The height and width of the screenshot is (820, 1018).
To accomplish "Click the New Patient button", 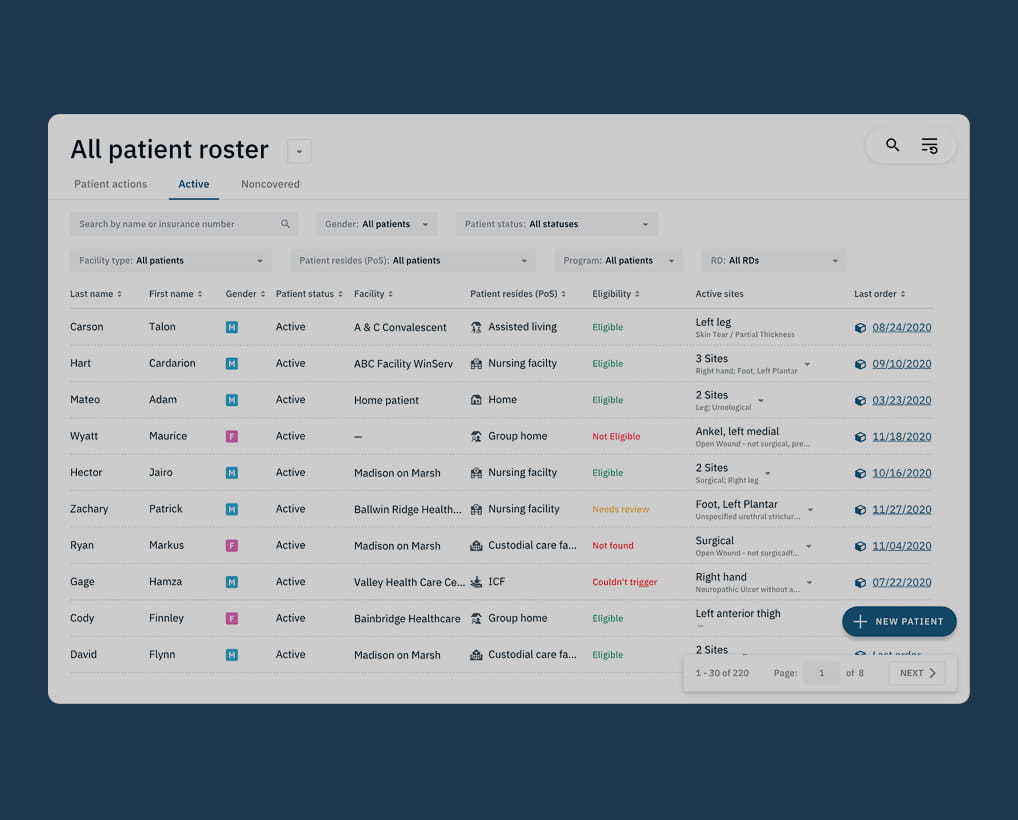I will [x=899, y=621].
